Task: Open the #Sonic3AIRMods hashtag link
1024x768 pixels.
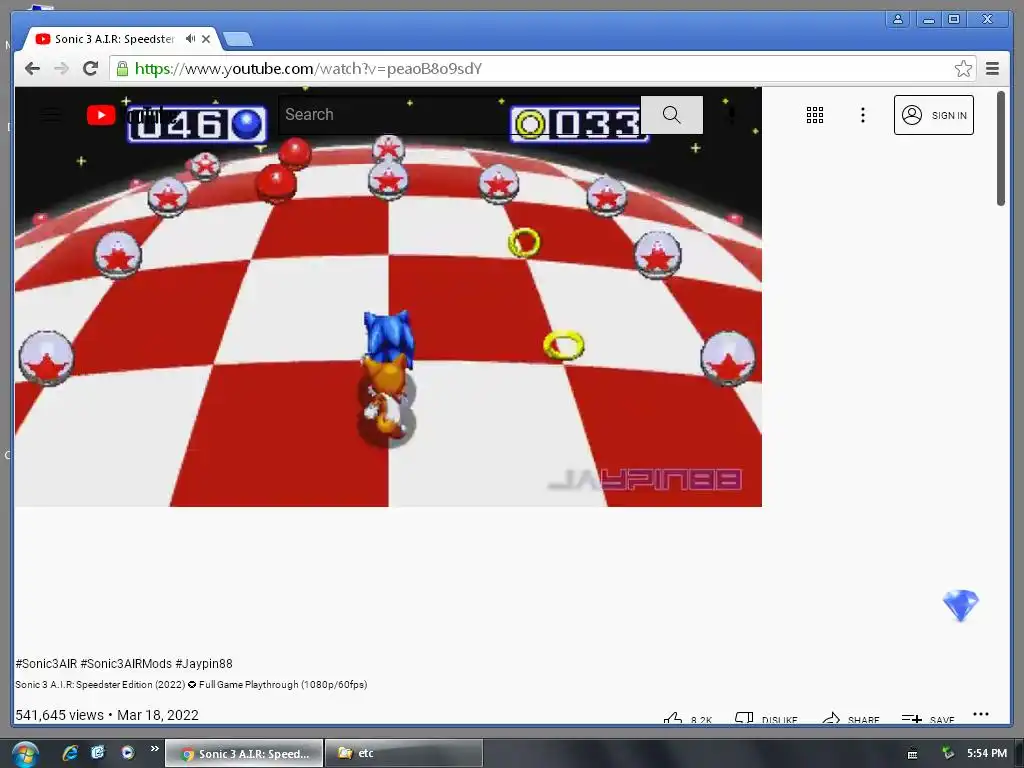Action: click(126, 664)
